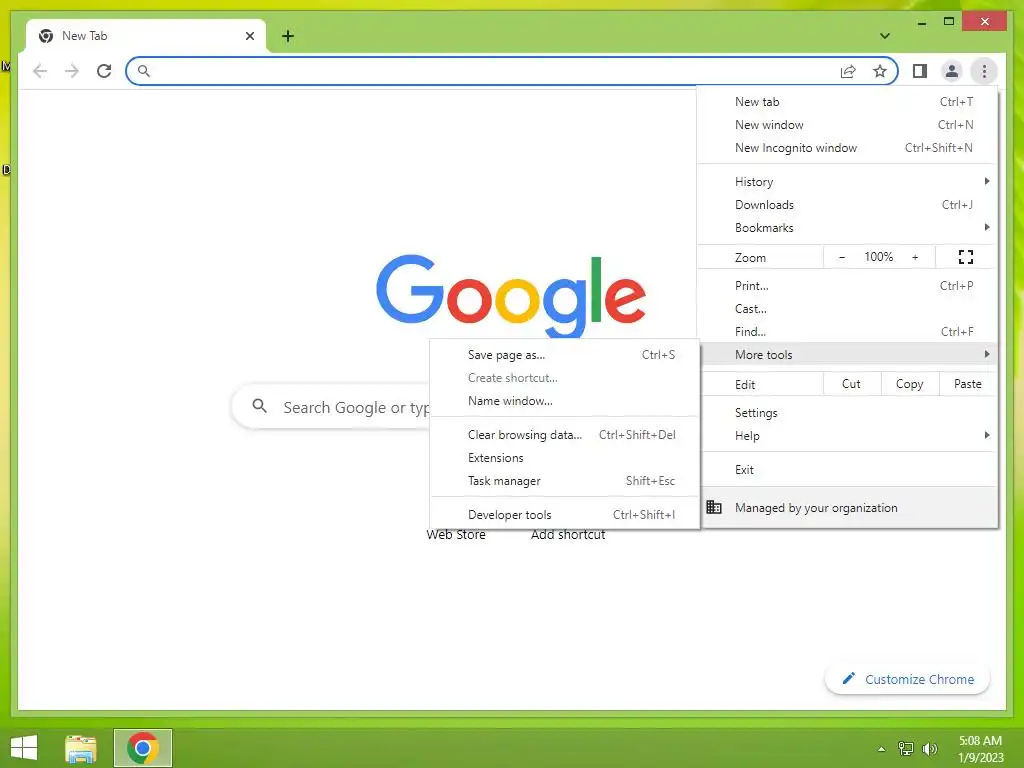
Task: Click the pencil icon on Customize Chrome
Action: (x=848, y=679)
